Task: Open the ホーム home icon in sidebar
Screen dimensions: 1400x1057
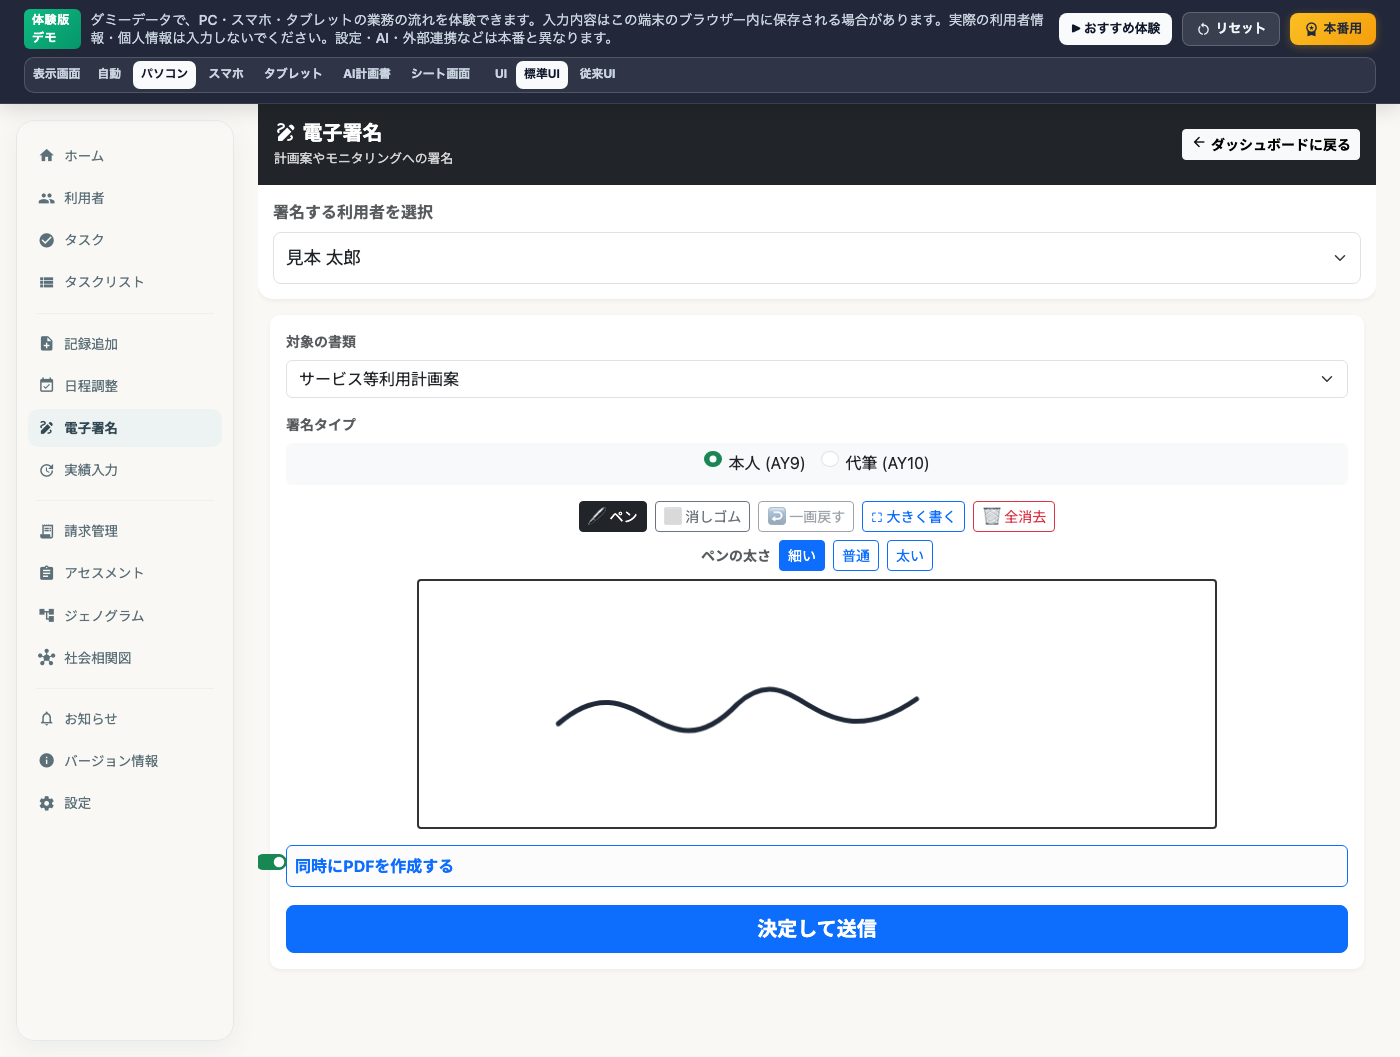Action: tap(46, 156)
